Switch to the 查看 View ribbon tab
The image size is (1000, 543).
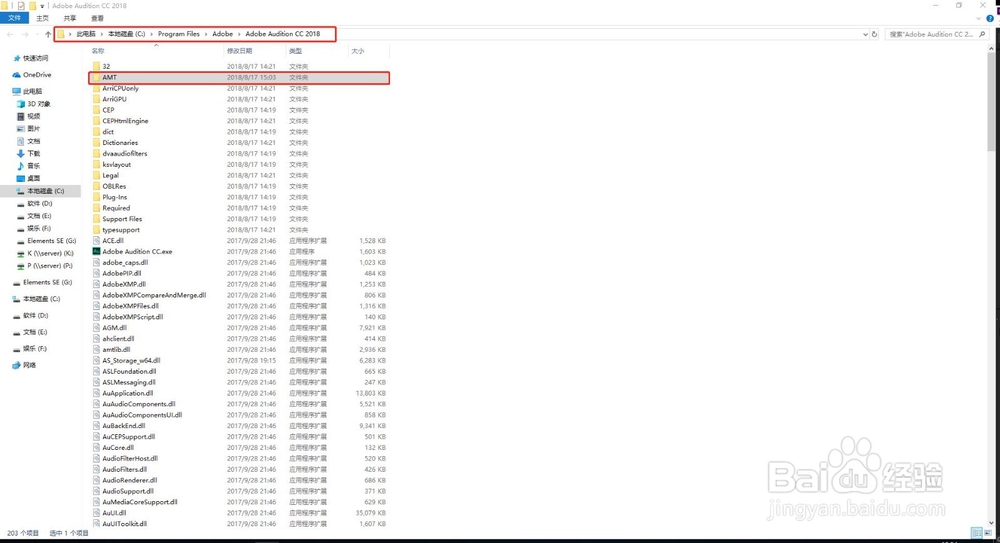(97, 19)
